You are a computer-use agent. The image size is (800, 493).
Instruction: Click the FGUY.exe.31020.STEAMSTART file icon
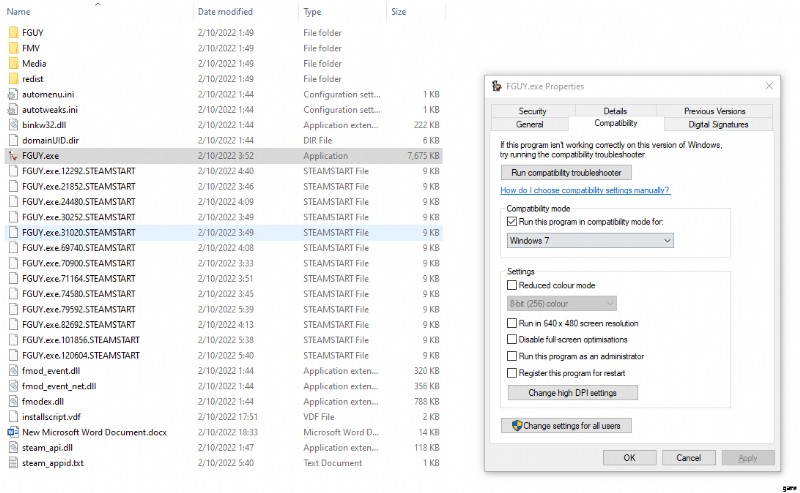point(13,232)
